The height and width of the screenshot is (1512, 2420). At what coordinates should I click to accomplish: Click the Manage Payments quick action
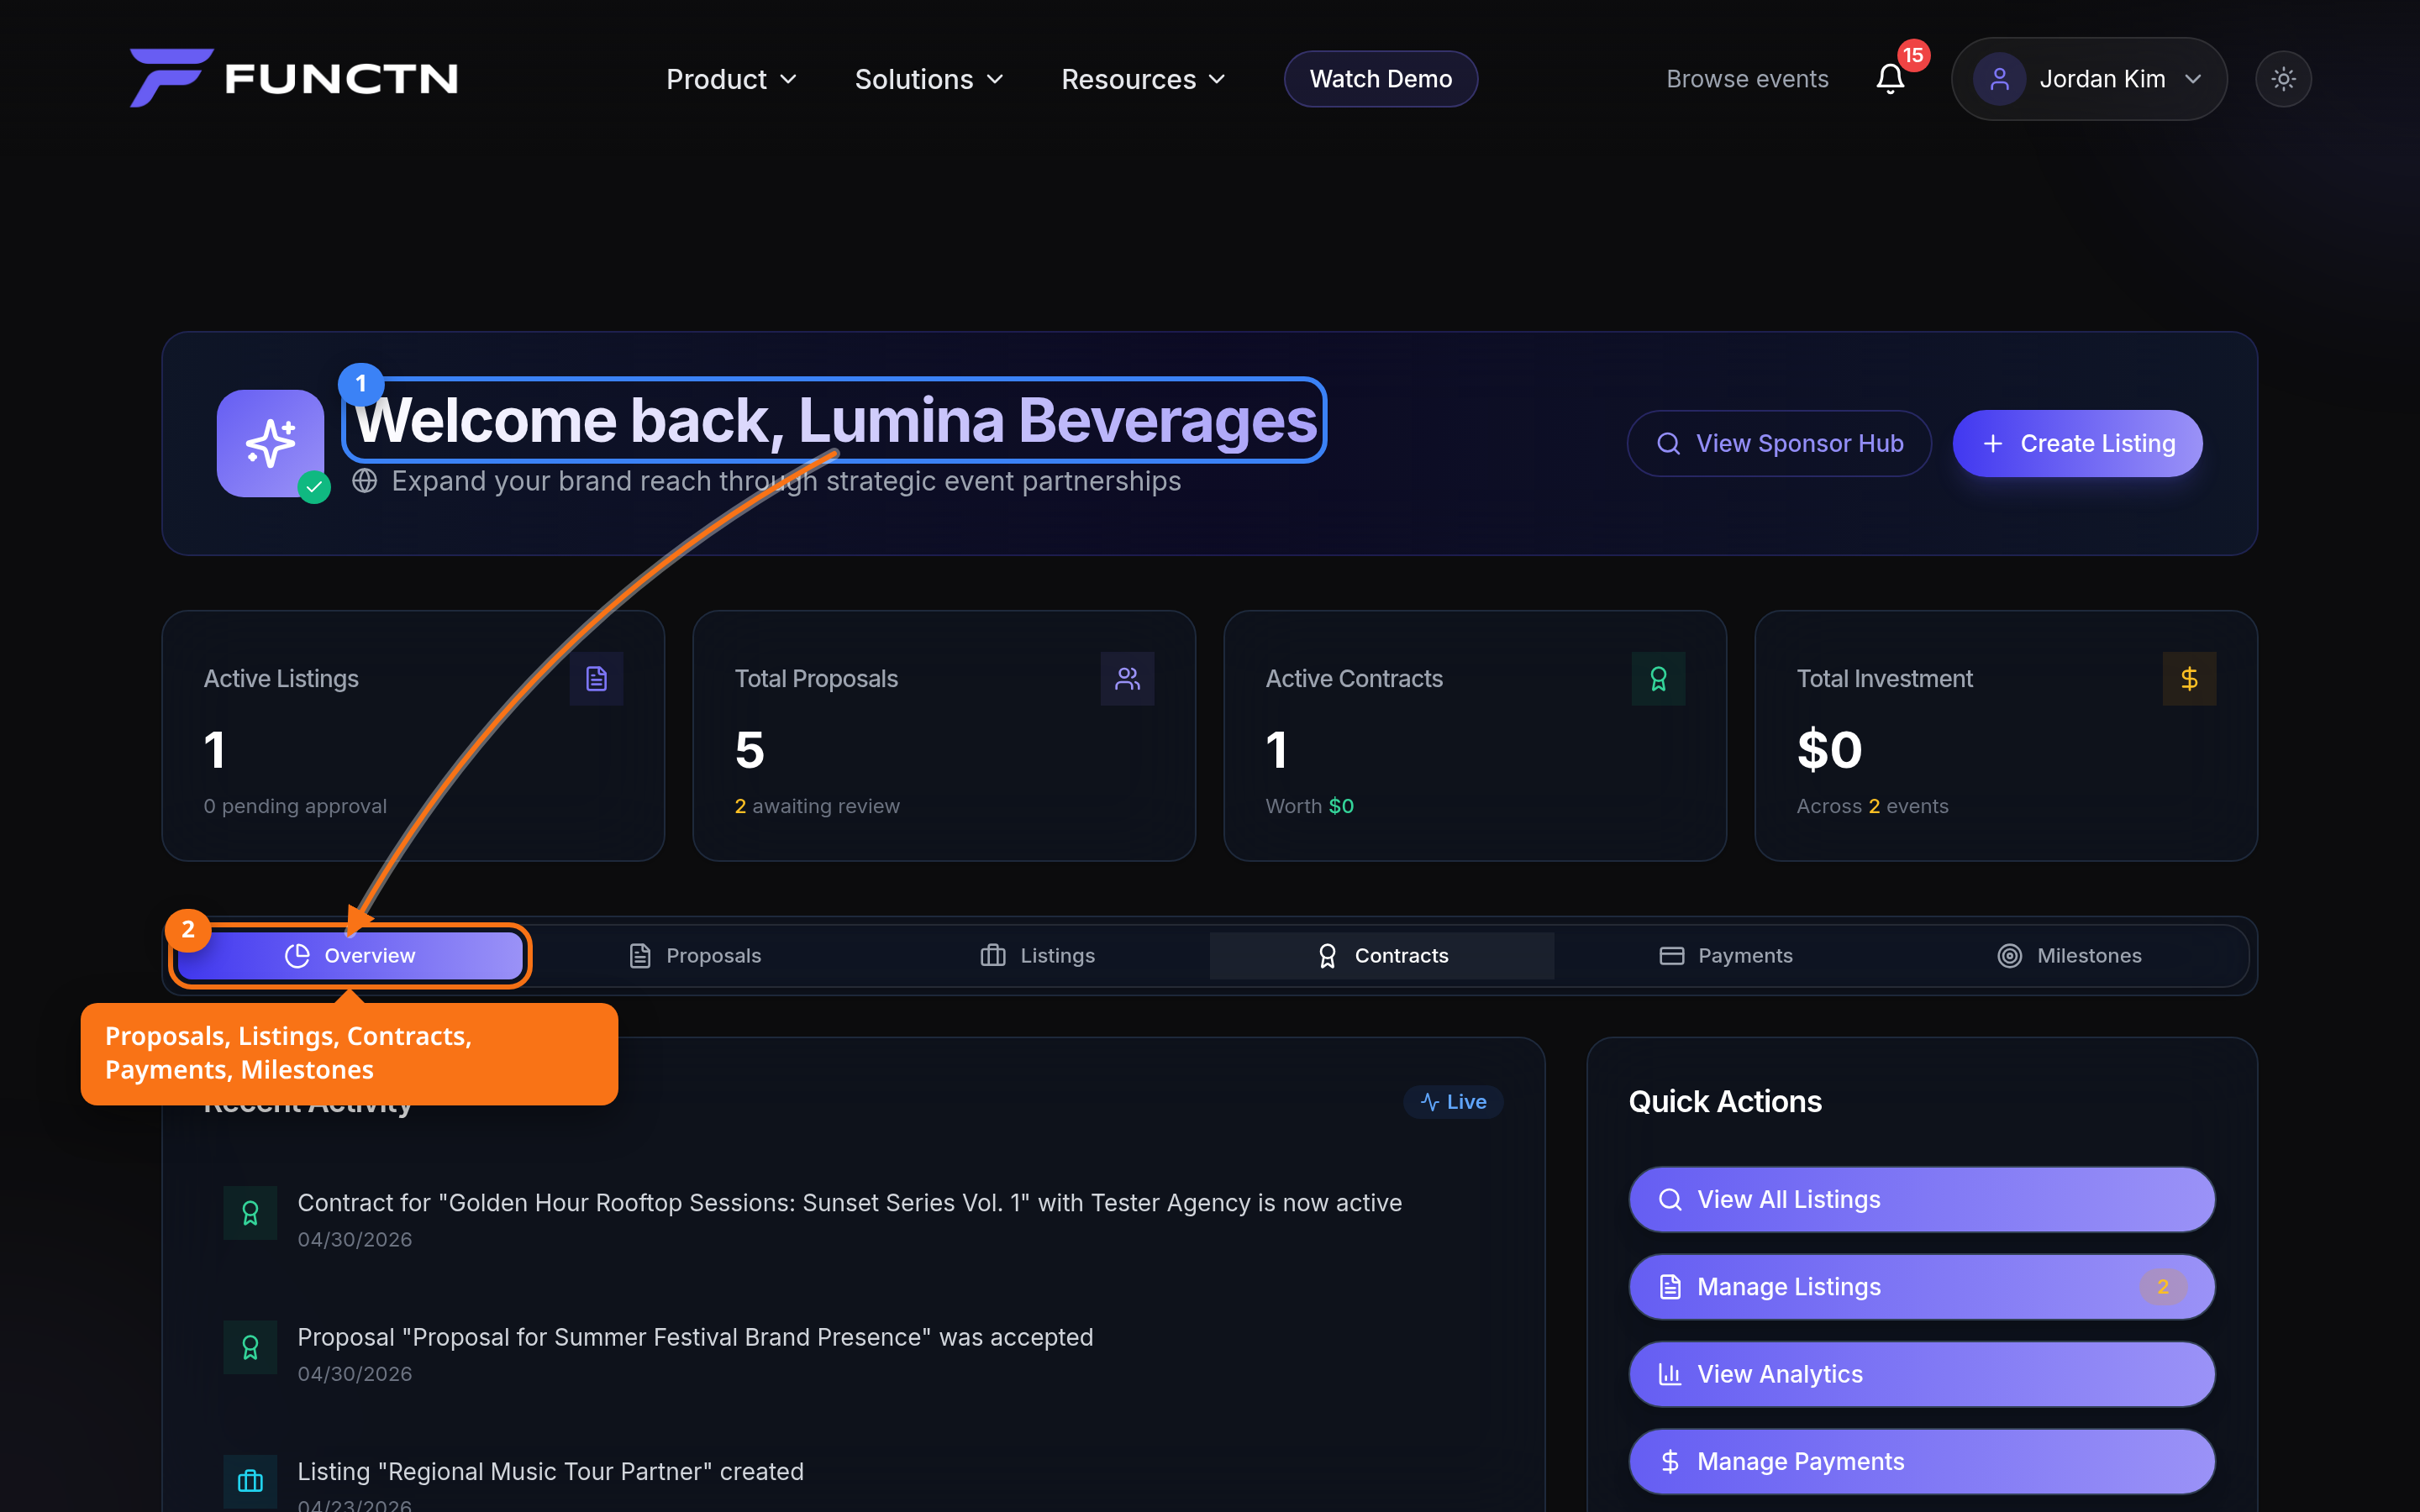click(1922, 1461)
